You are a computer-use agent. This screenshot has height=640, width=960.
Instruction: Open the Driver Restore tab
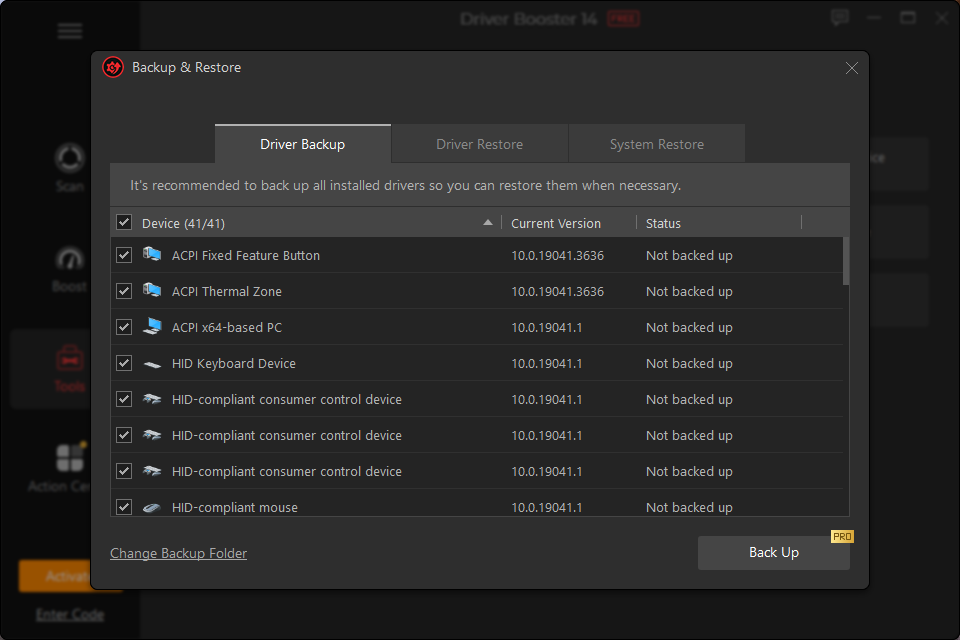point(479,144)
